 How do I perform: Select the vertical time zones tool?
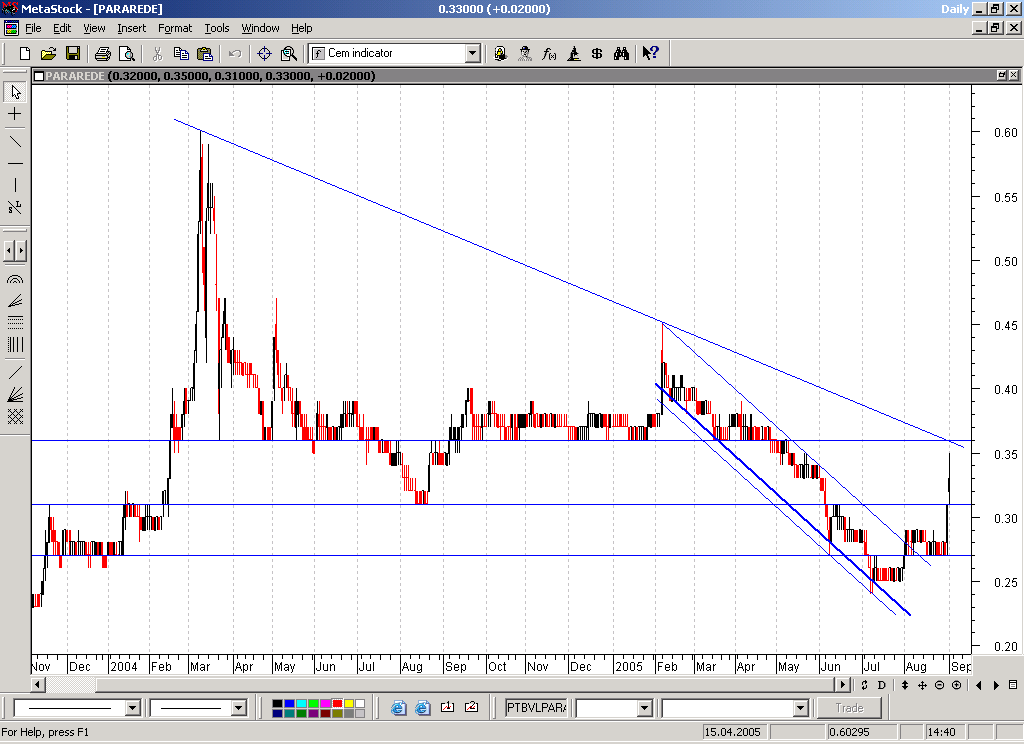pos(15,345)
